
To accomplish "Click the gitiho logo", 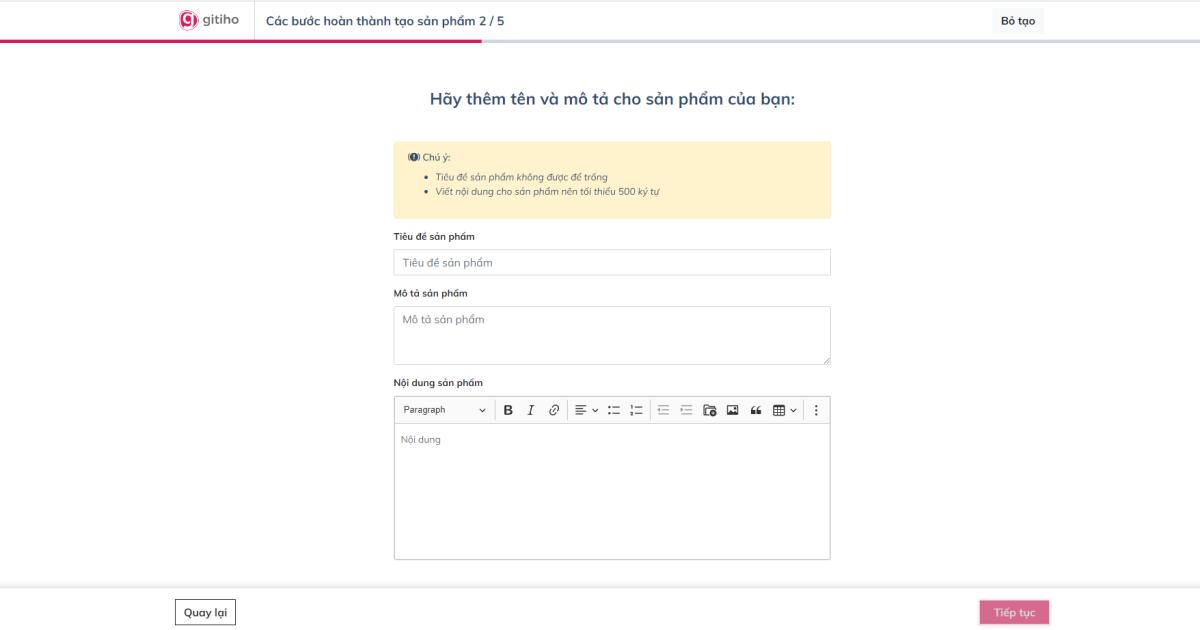I will (x=208, y=20).
